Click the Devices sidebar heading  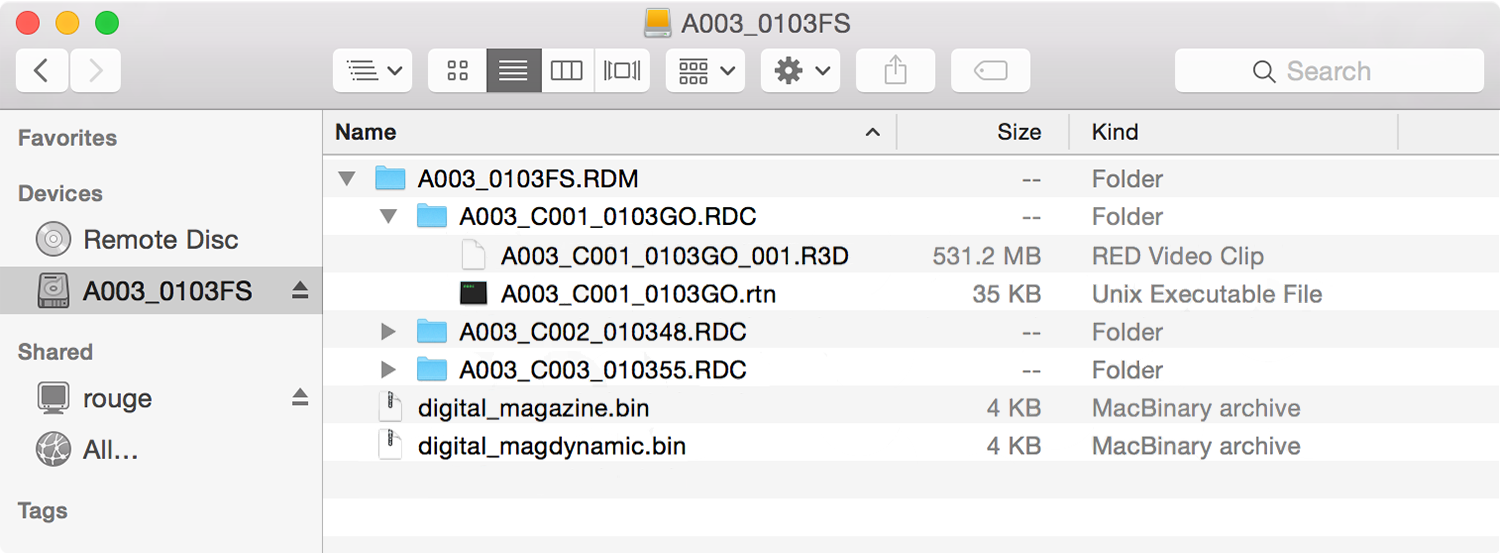point(60,194)
